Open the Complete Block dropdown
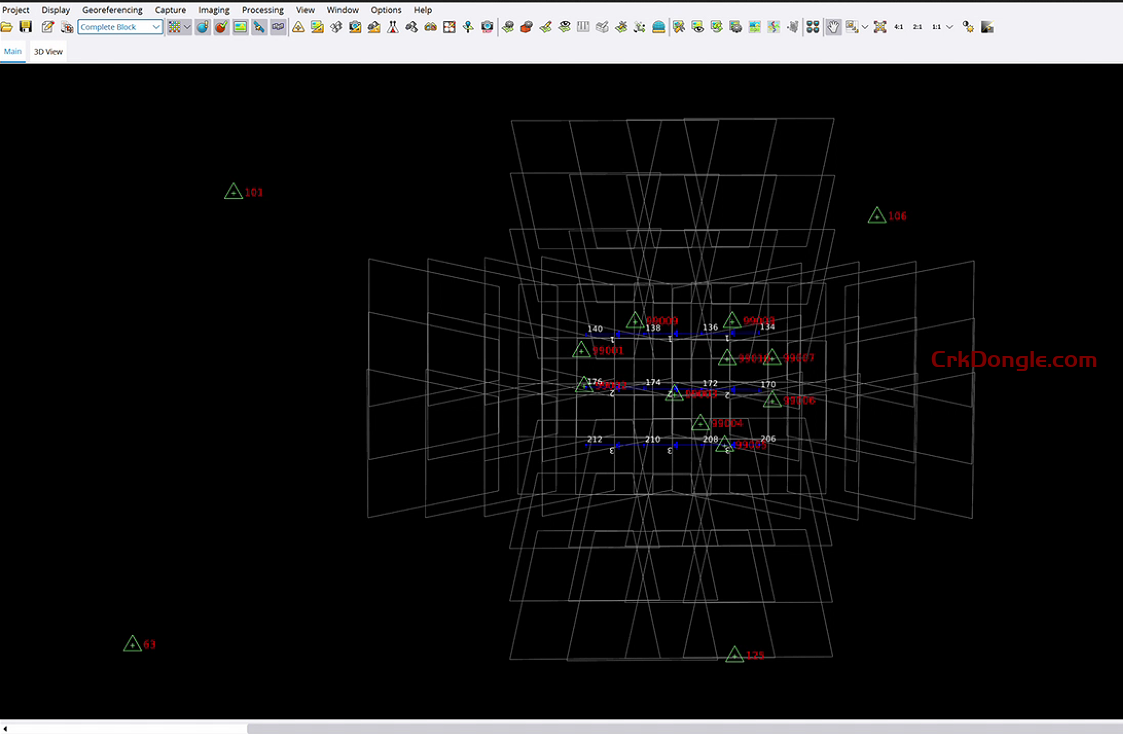Screen dimensions: 1123x734 pyautogui.click(x=120, y=27)
